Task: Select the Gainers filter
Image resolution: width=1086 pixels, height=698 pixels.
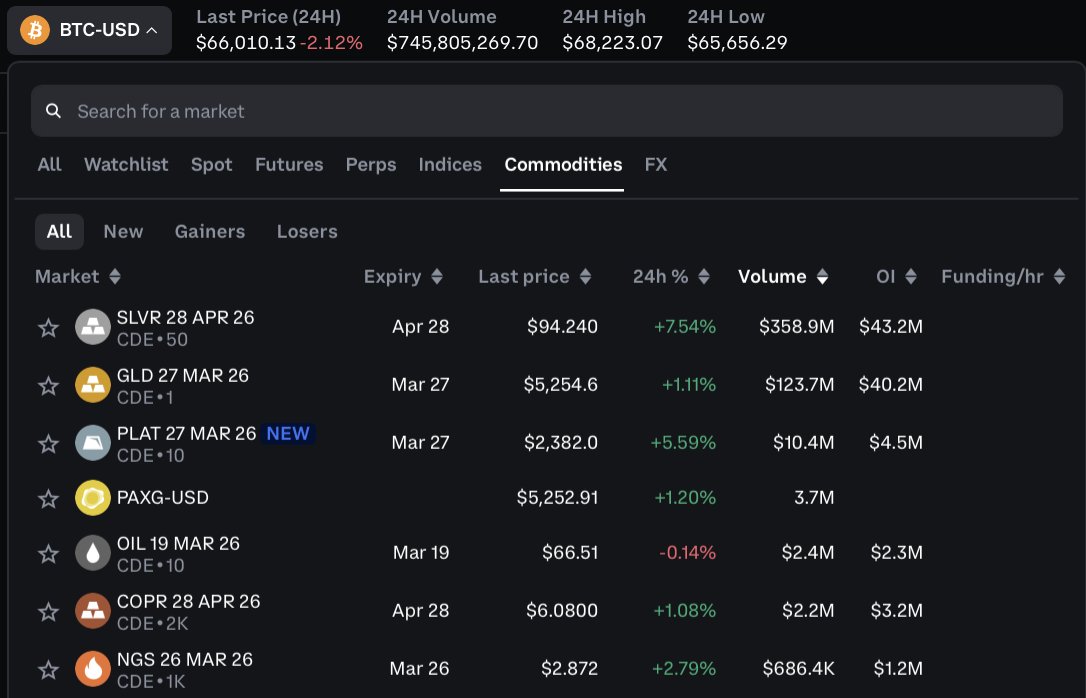Action: tap(209, 231)
